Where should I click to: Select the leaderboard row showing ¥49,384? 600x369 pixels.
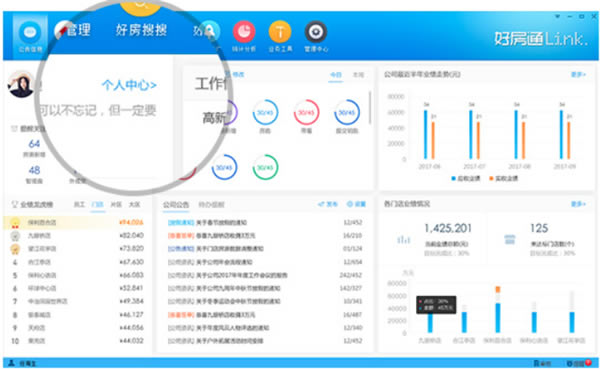click(x=77, y=301)
